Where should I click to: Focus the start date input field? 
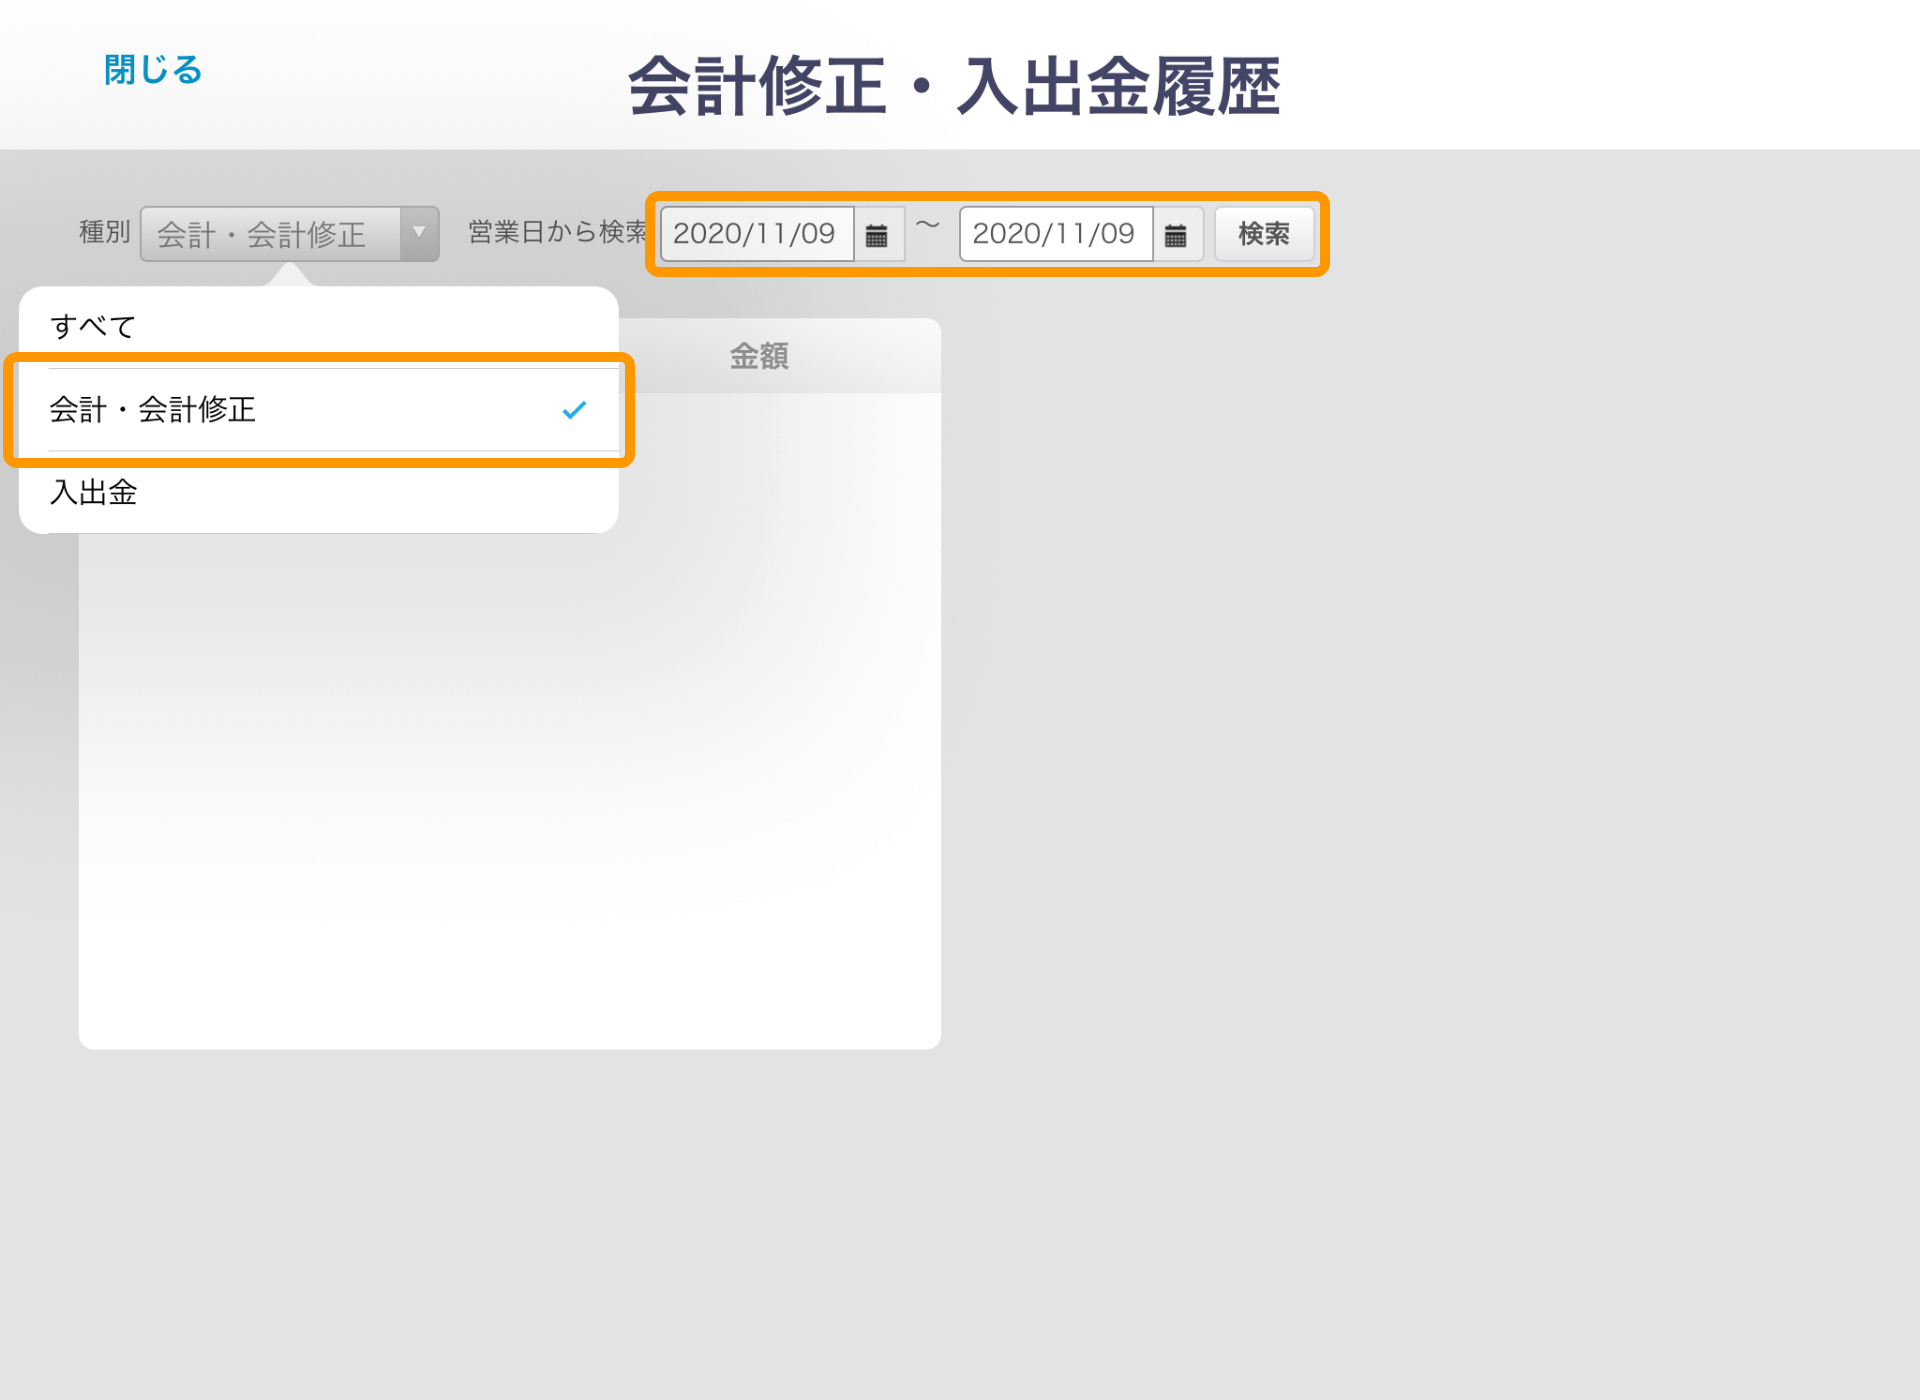tap(756, 234)
